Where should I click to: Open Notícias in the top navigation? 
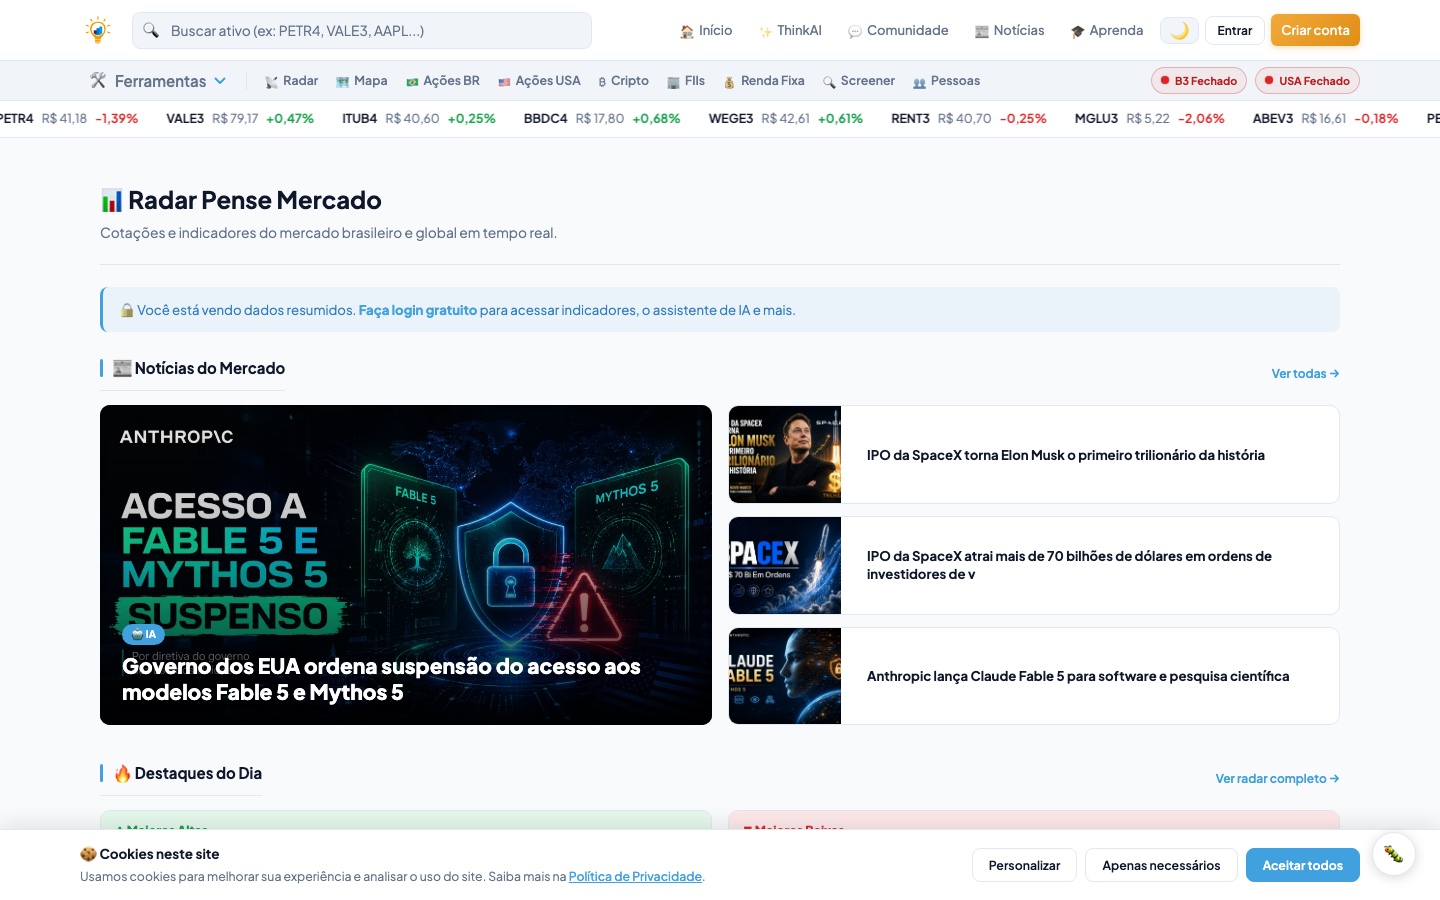pyautogui.click(x=1009, y=30)
